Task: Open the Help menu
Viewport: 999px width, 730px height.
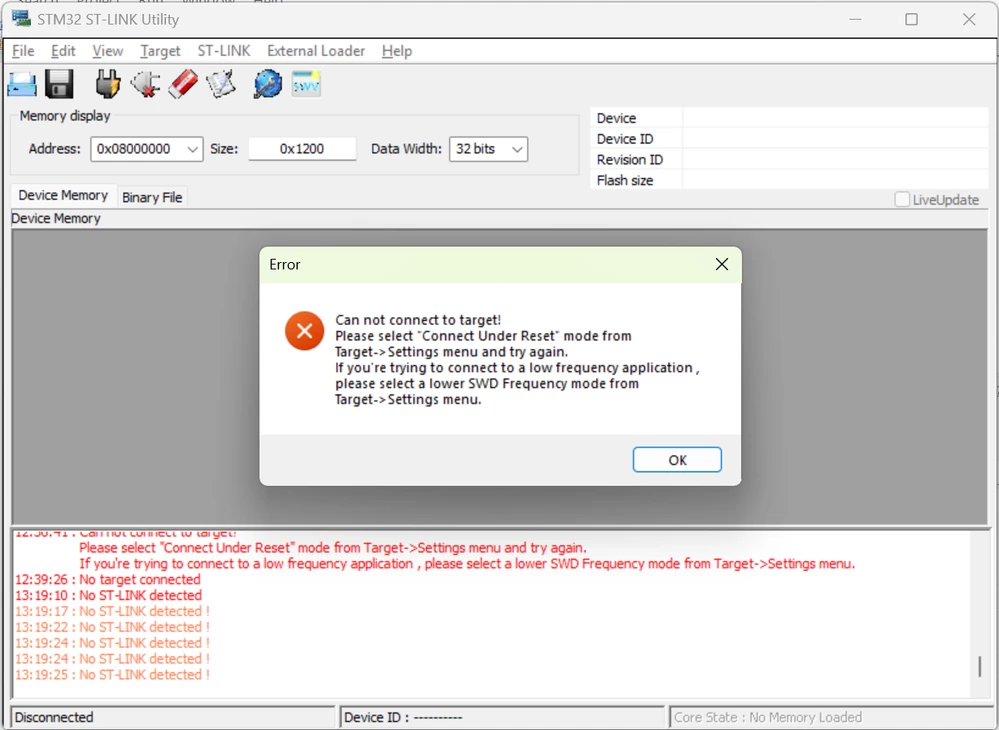Action: click(397, 51)
